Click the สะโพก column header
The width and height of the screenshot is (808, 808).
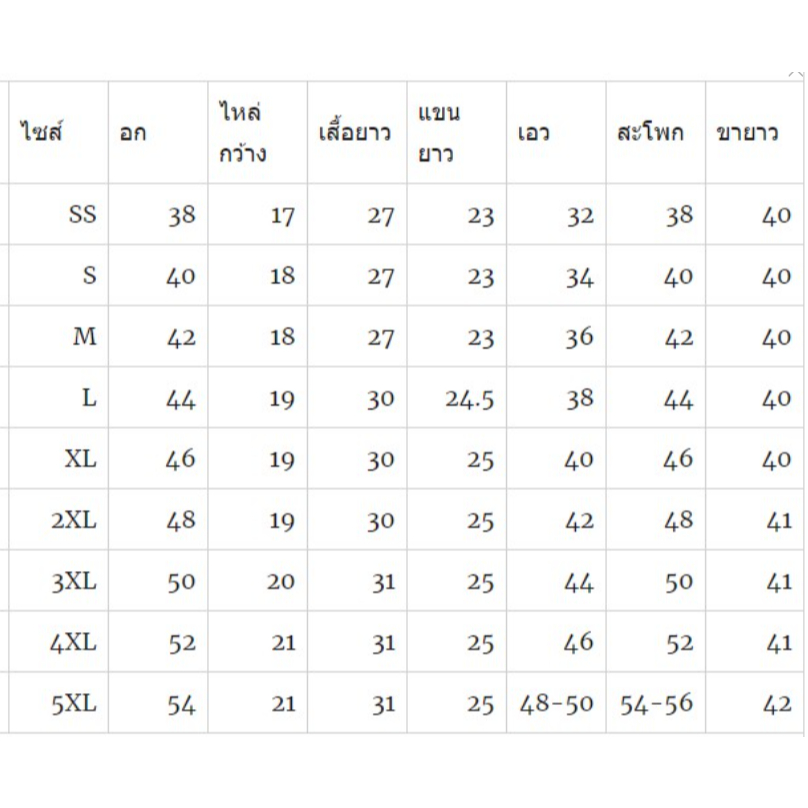point(651,133)
